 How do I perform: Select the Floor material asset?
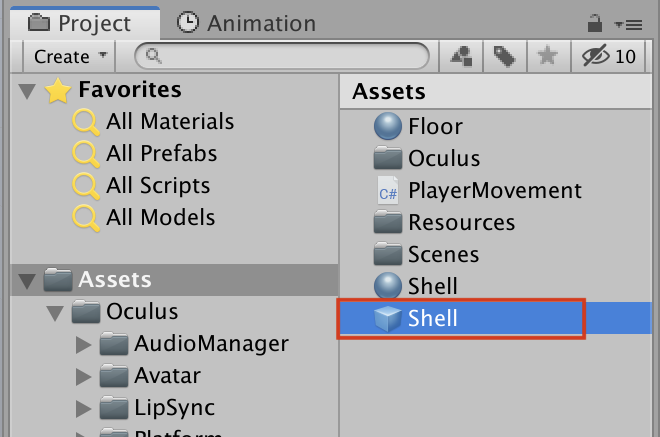click(x=434, y=127)
